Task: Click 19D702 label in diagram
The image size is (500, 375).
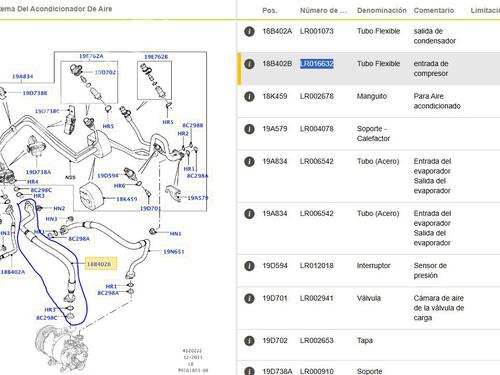Action: [105, 72]
